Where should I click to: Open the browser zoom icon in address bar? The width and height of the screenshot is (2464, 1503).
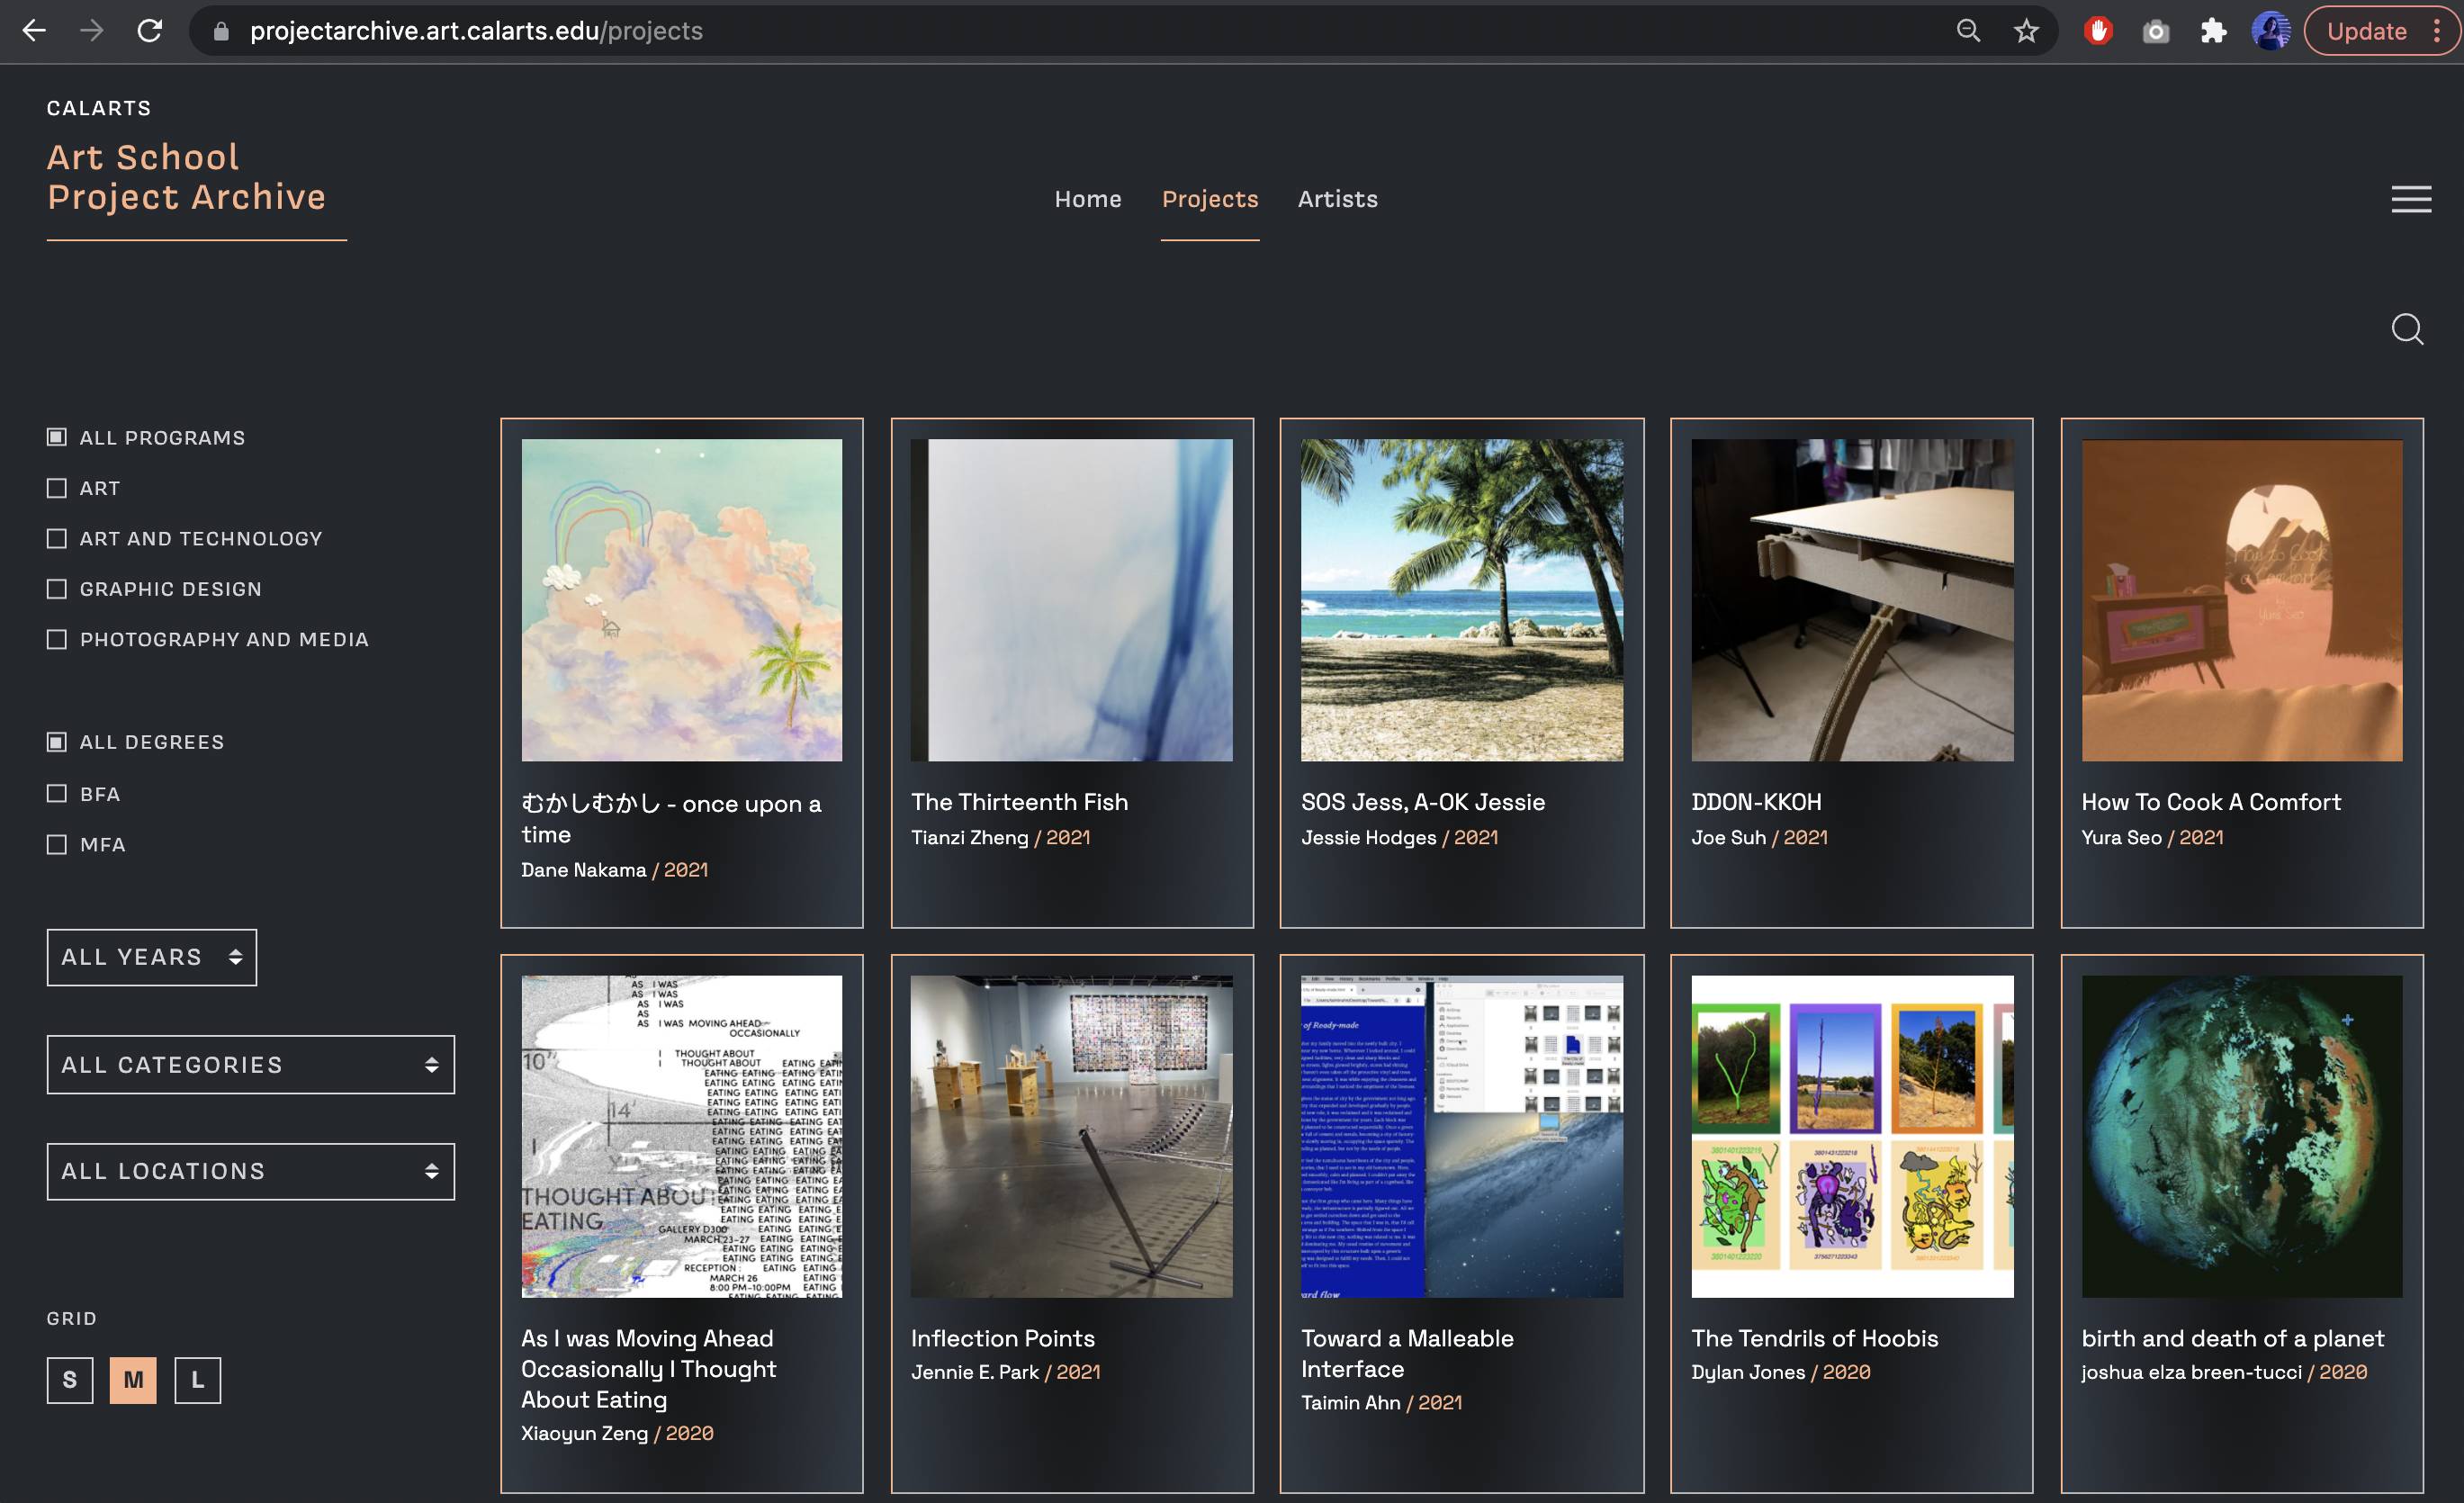1967,31
